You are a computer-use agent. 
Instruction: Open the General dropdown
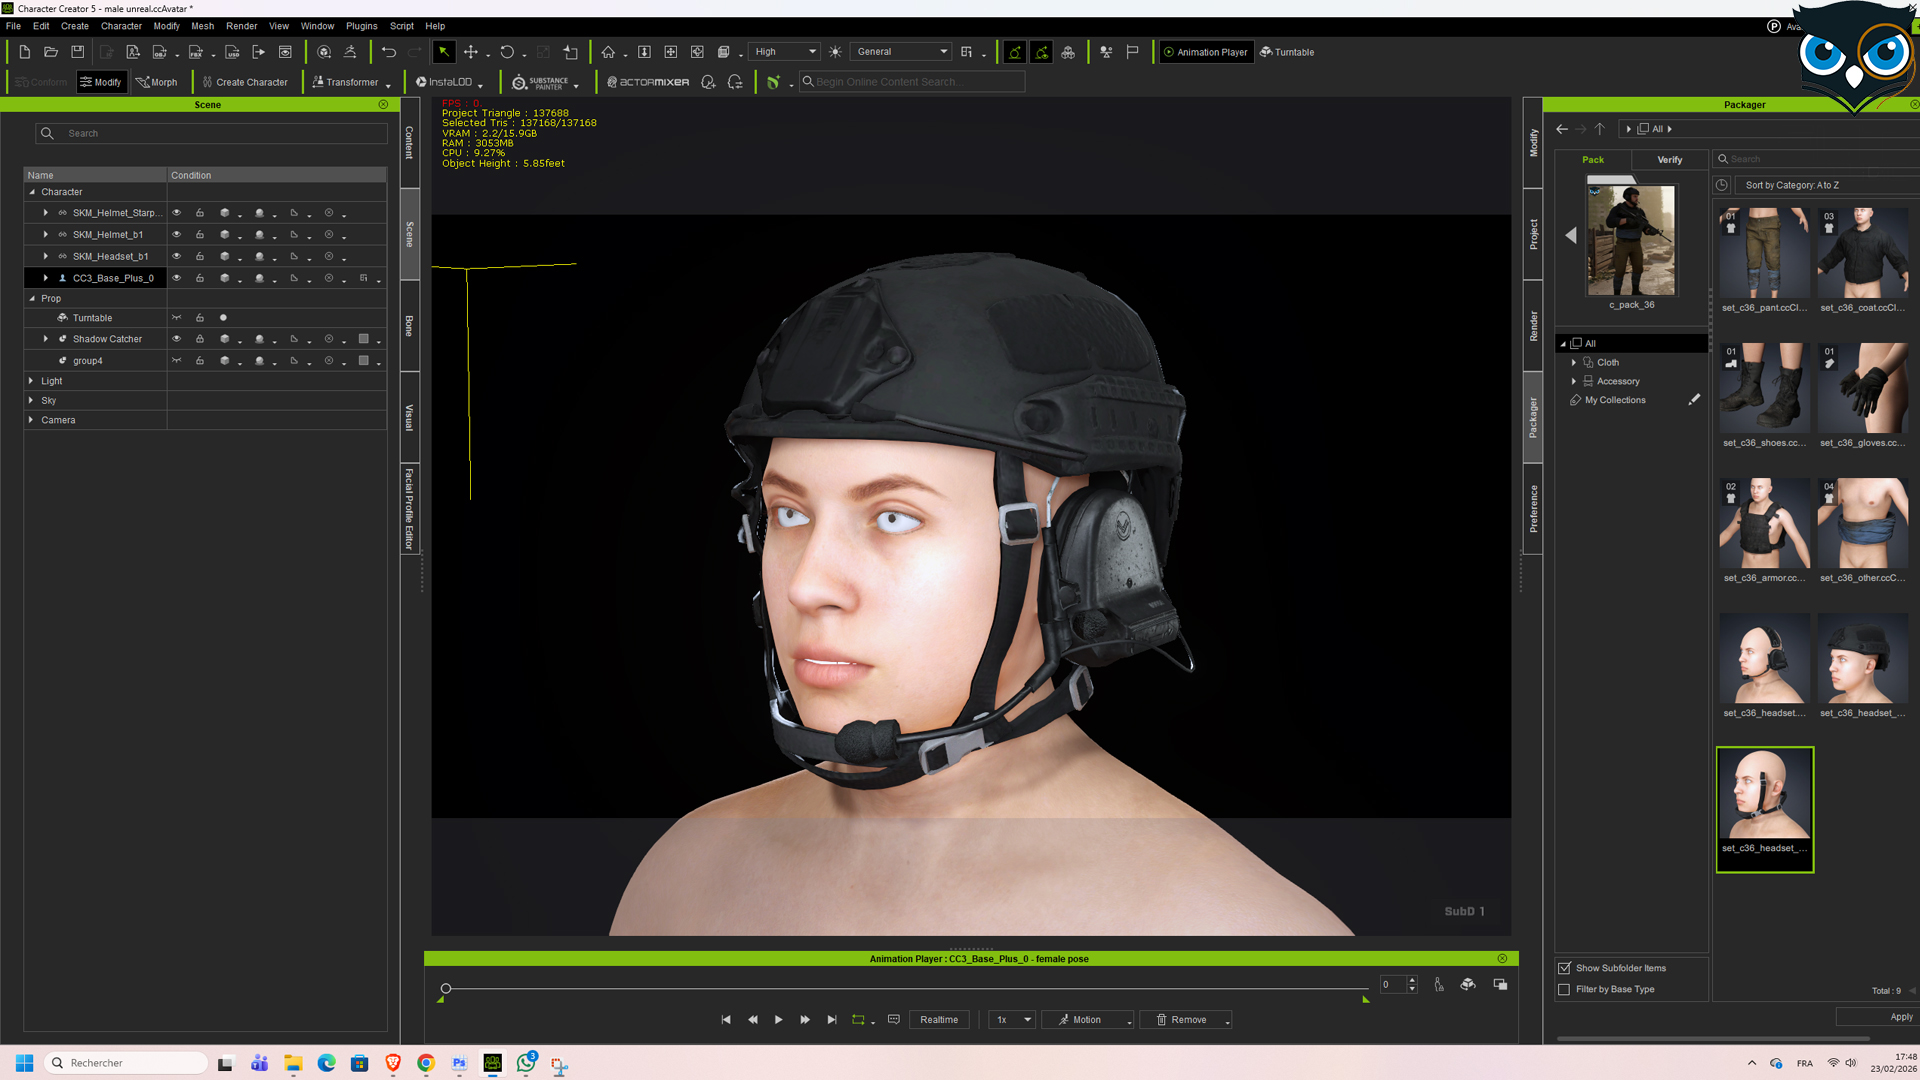coord(902,52)
